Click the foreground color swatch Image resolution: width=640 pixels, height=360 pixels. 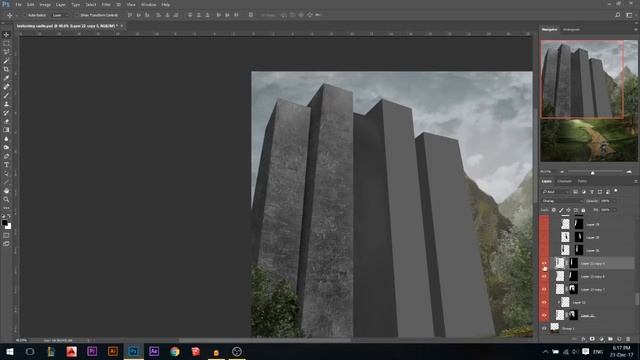click(4, 223)
